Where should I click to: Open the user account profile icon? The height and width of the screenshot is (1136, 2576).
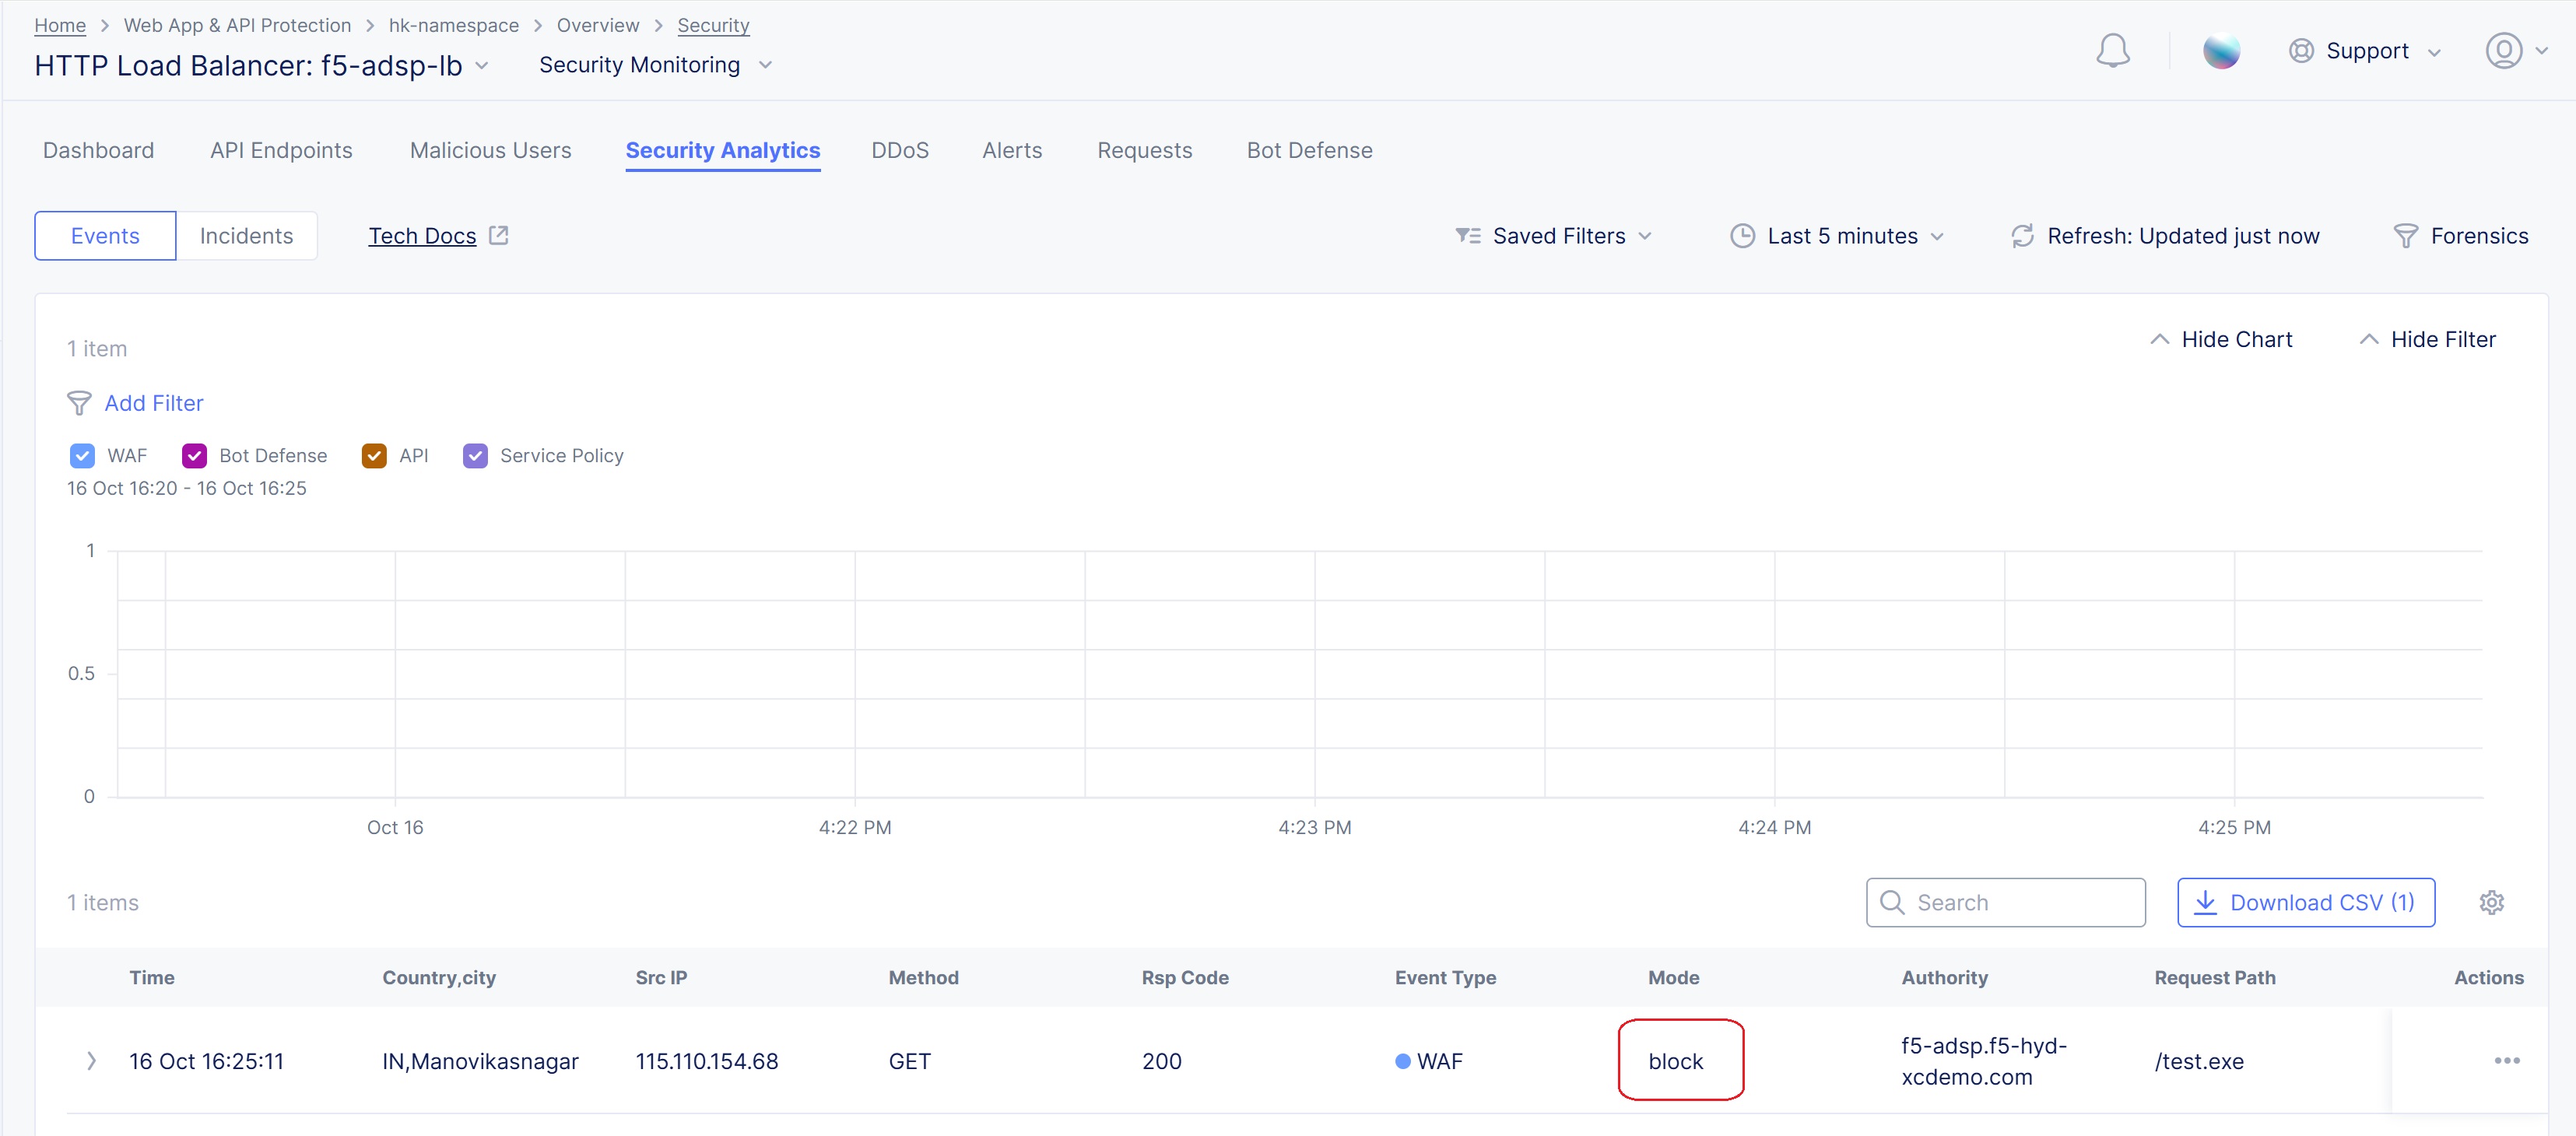click(2503, 50)
